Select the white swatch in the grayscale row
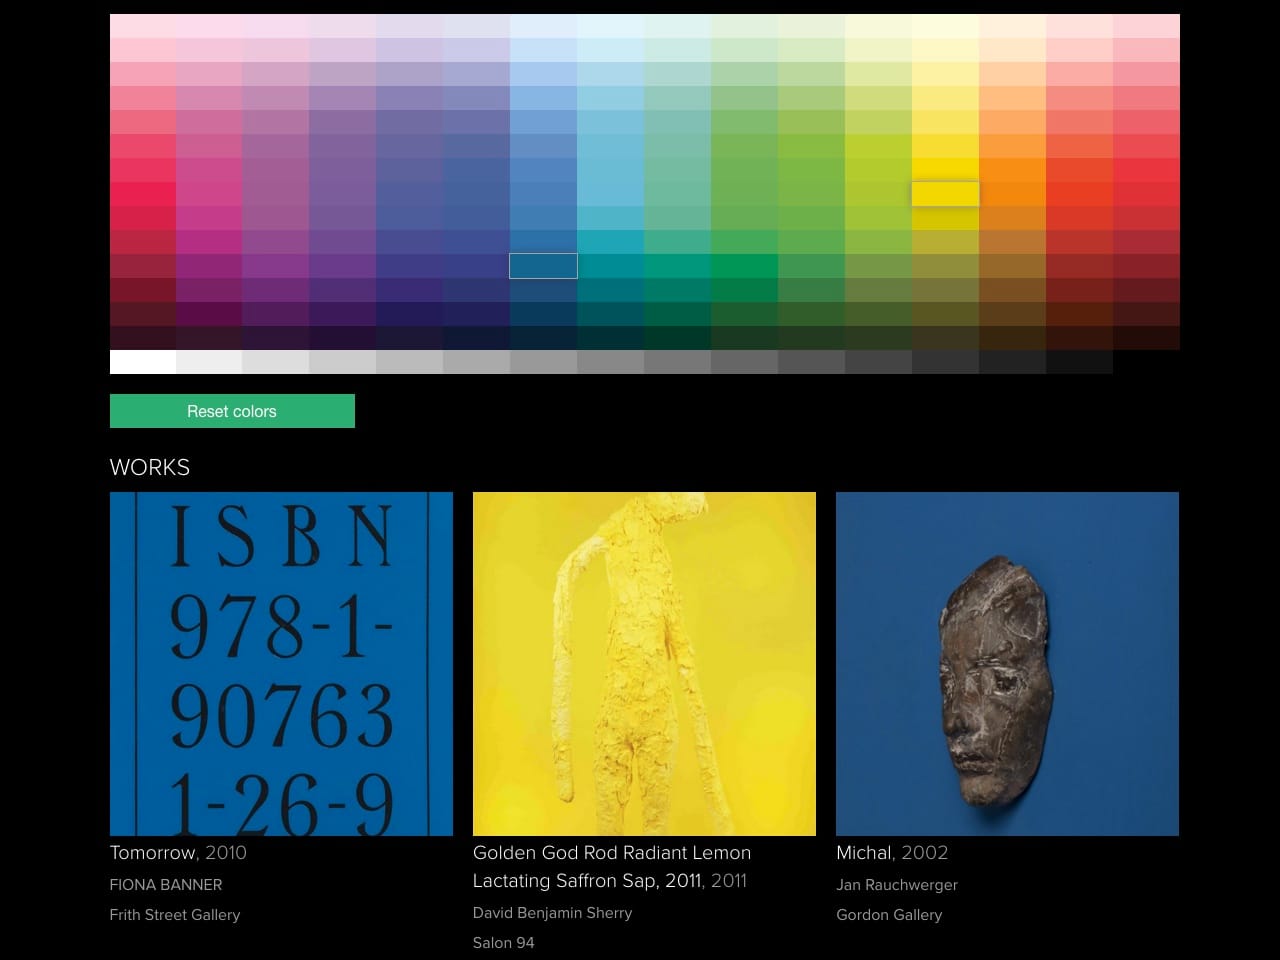1280x960 pixels. click(x=140, y=362)
